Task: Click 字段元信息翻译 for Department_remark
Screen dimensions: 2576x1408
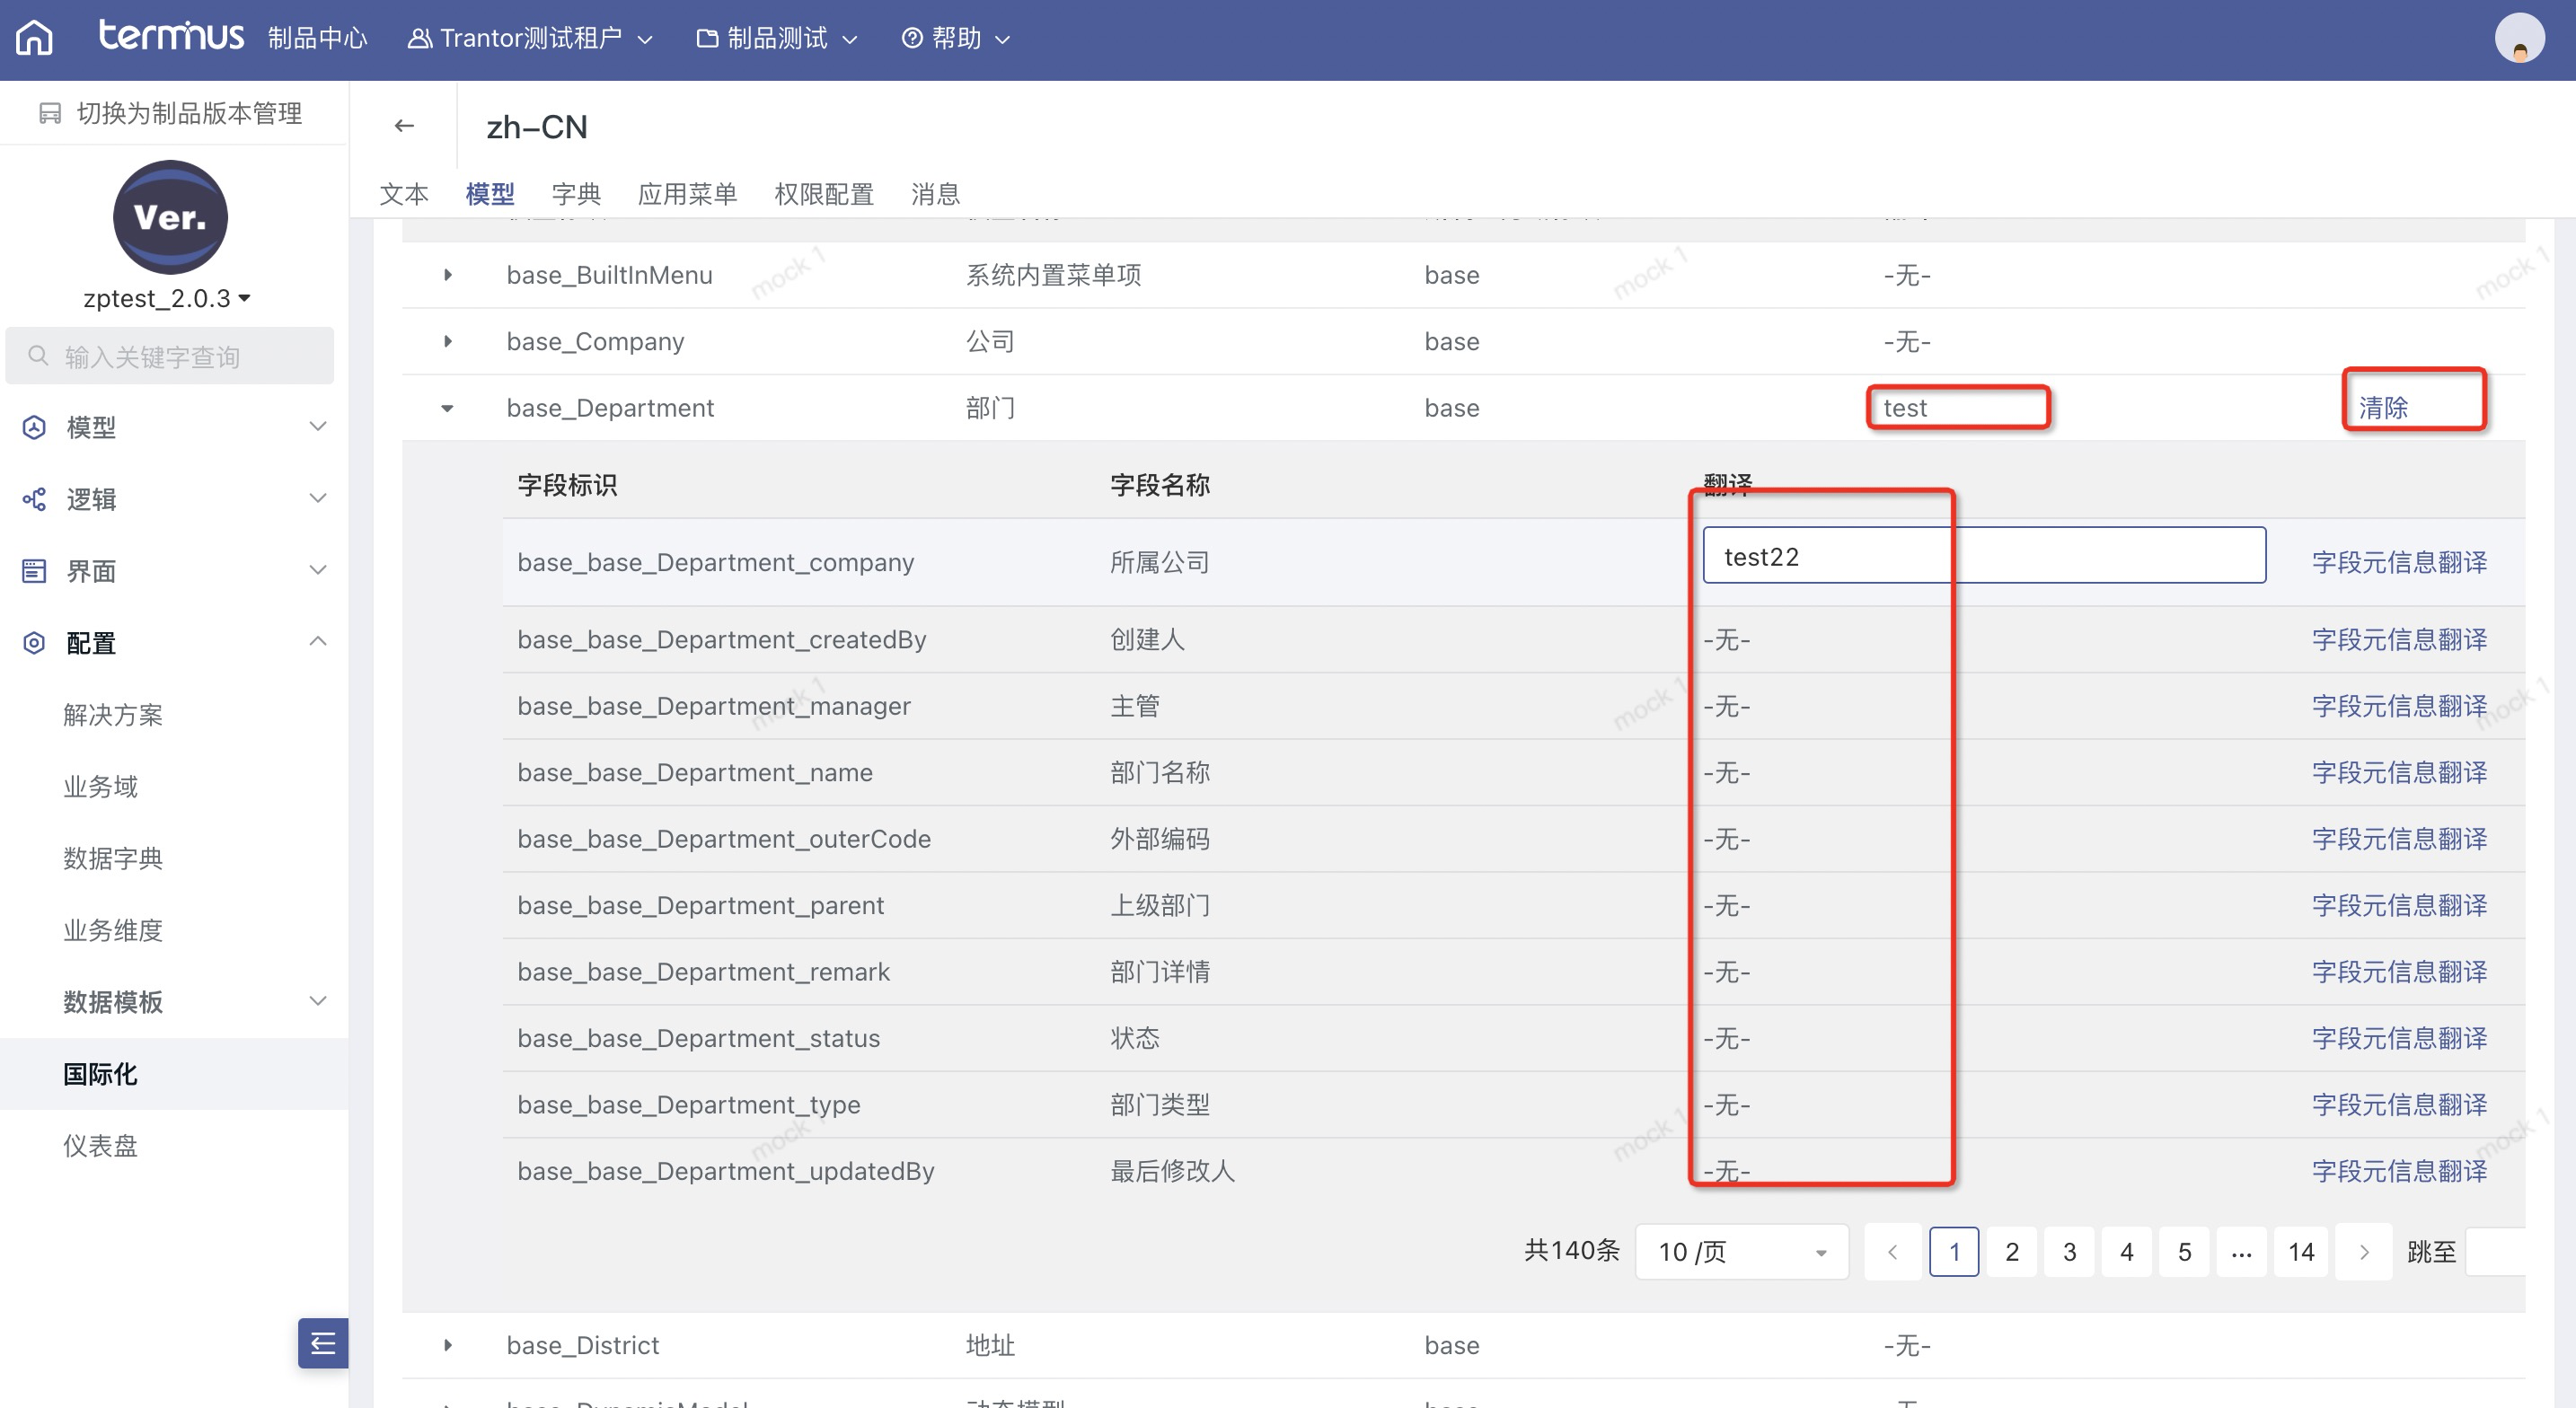Action: (x=2400, y=972)
